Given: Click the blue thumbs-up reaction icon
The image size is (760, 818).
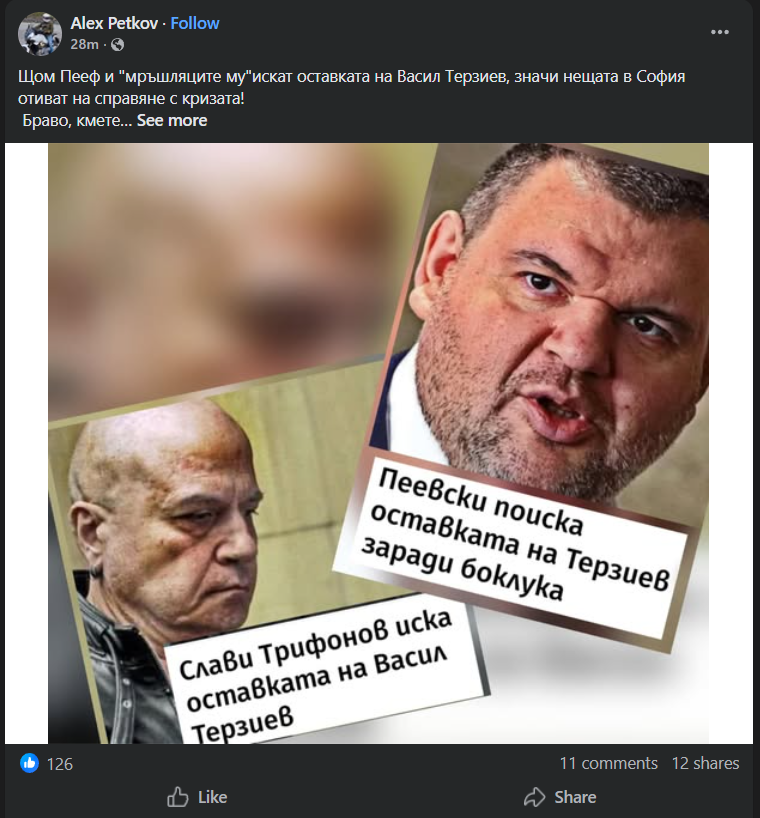Looking at the screenshot, I should tap(29, 763).
